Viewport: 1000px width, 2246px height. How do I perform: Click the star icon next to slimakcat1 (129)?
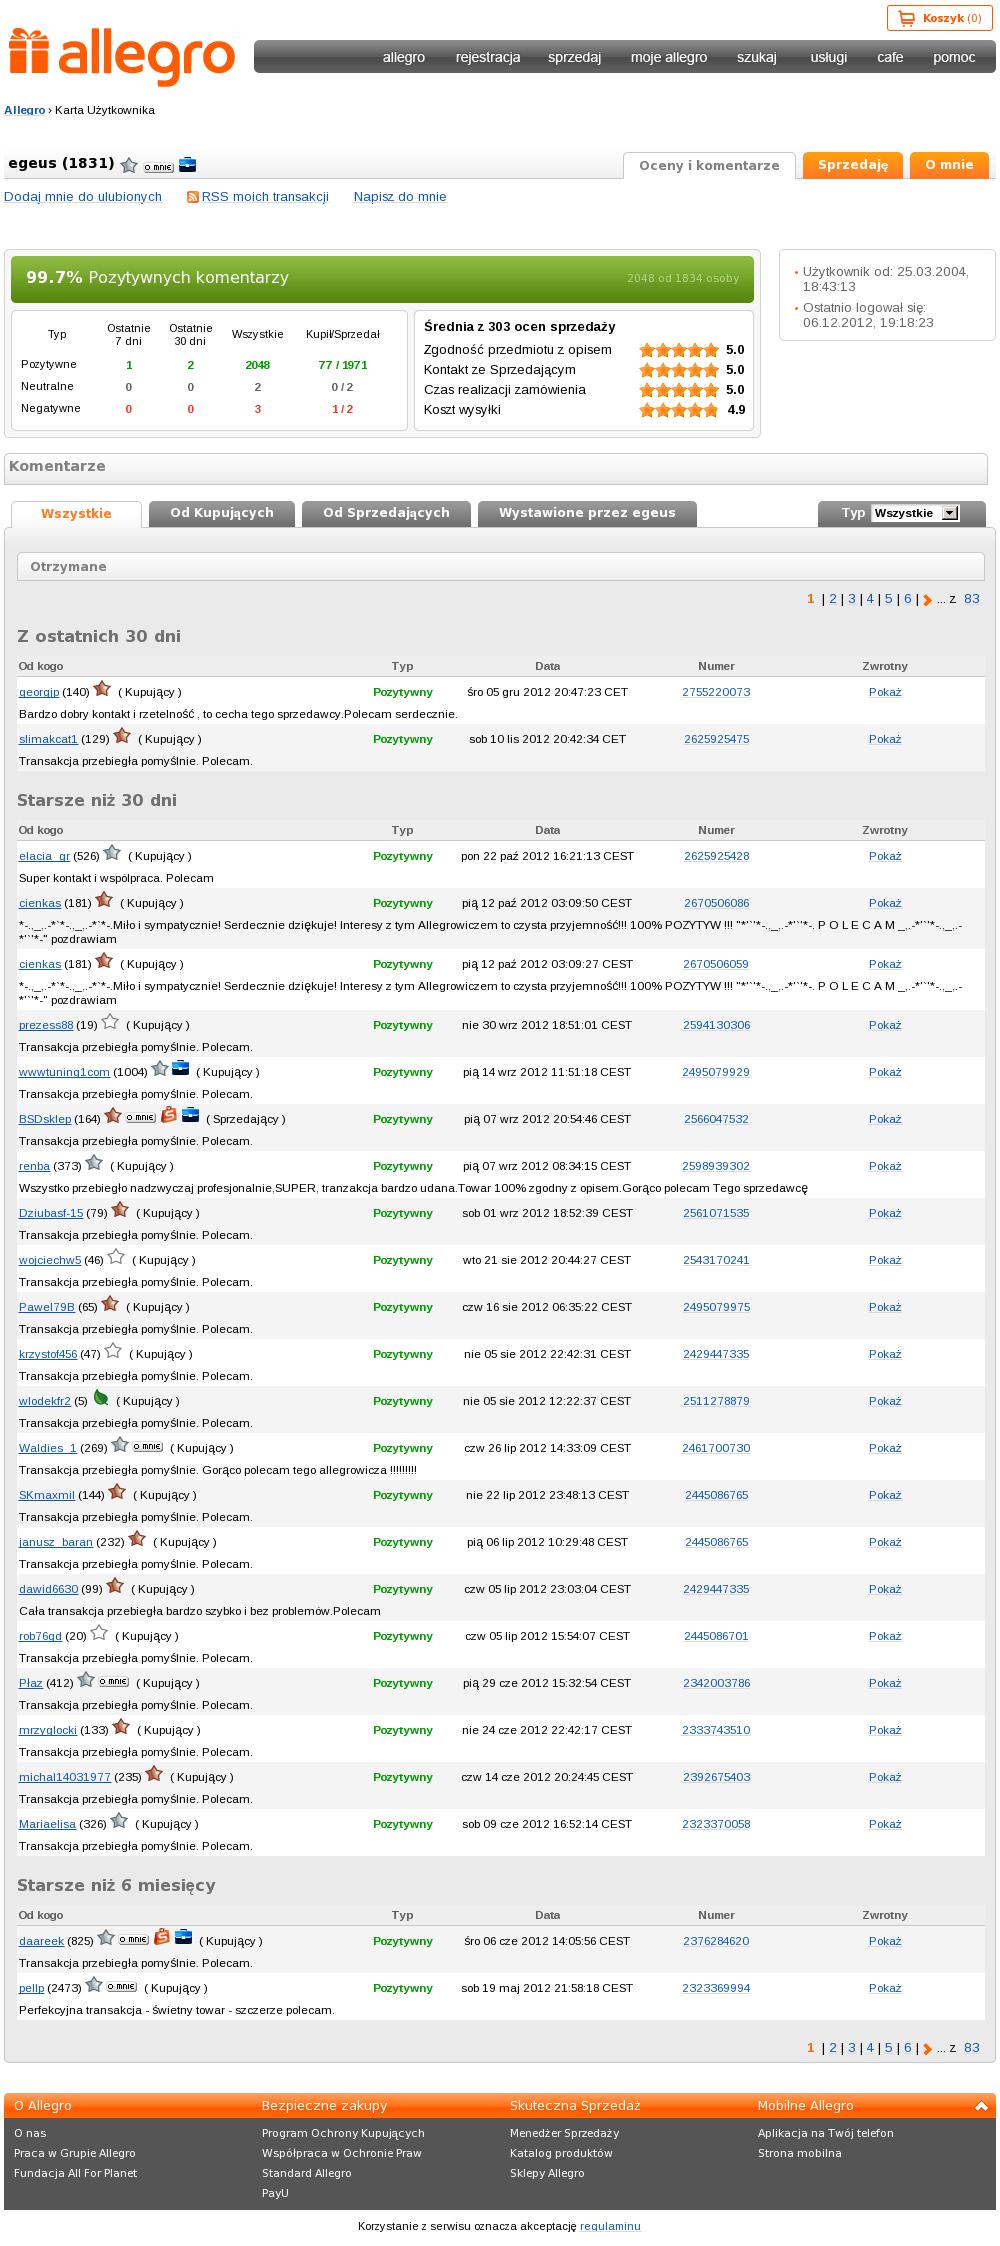[122, 736]
